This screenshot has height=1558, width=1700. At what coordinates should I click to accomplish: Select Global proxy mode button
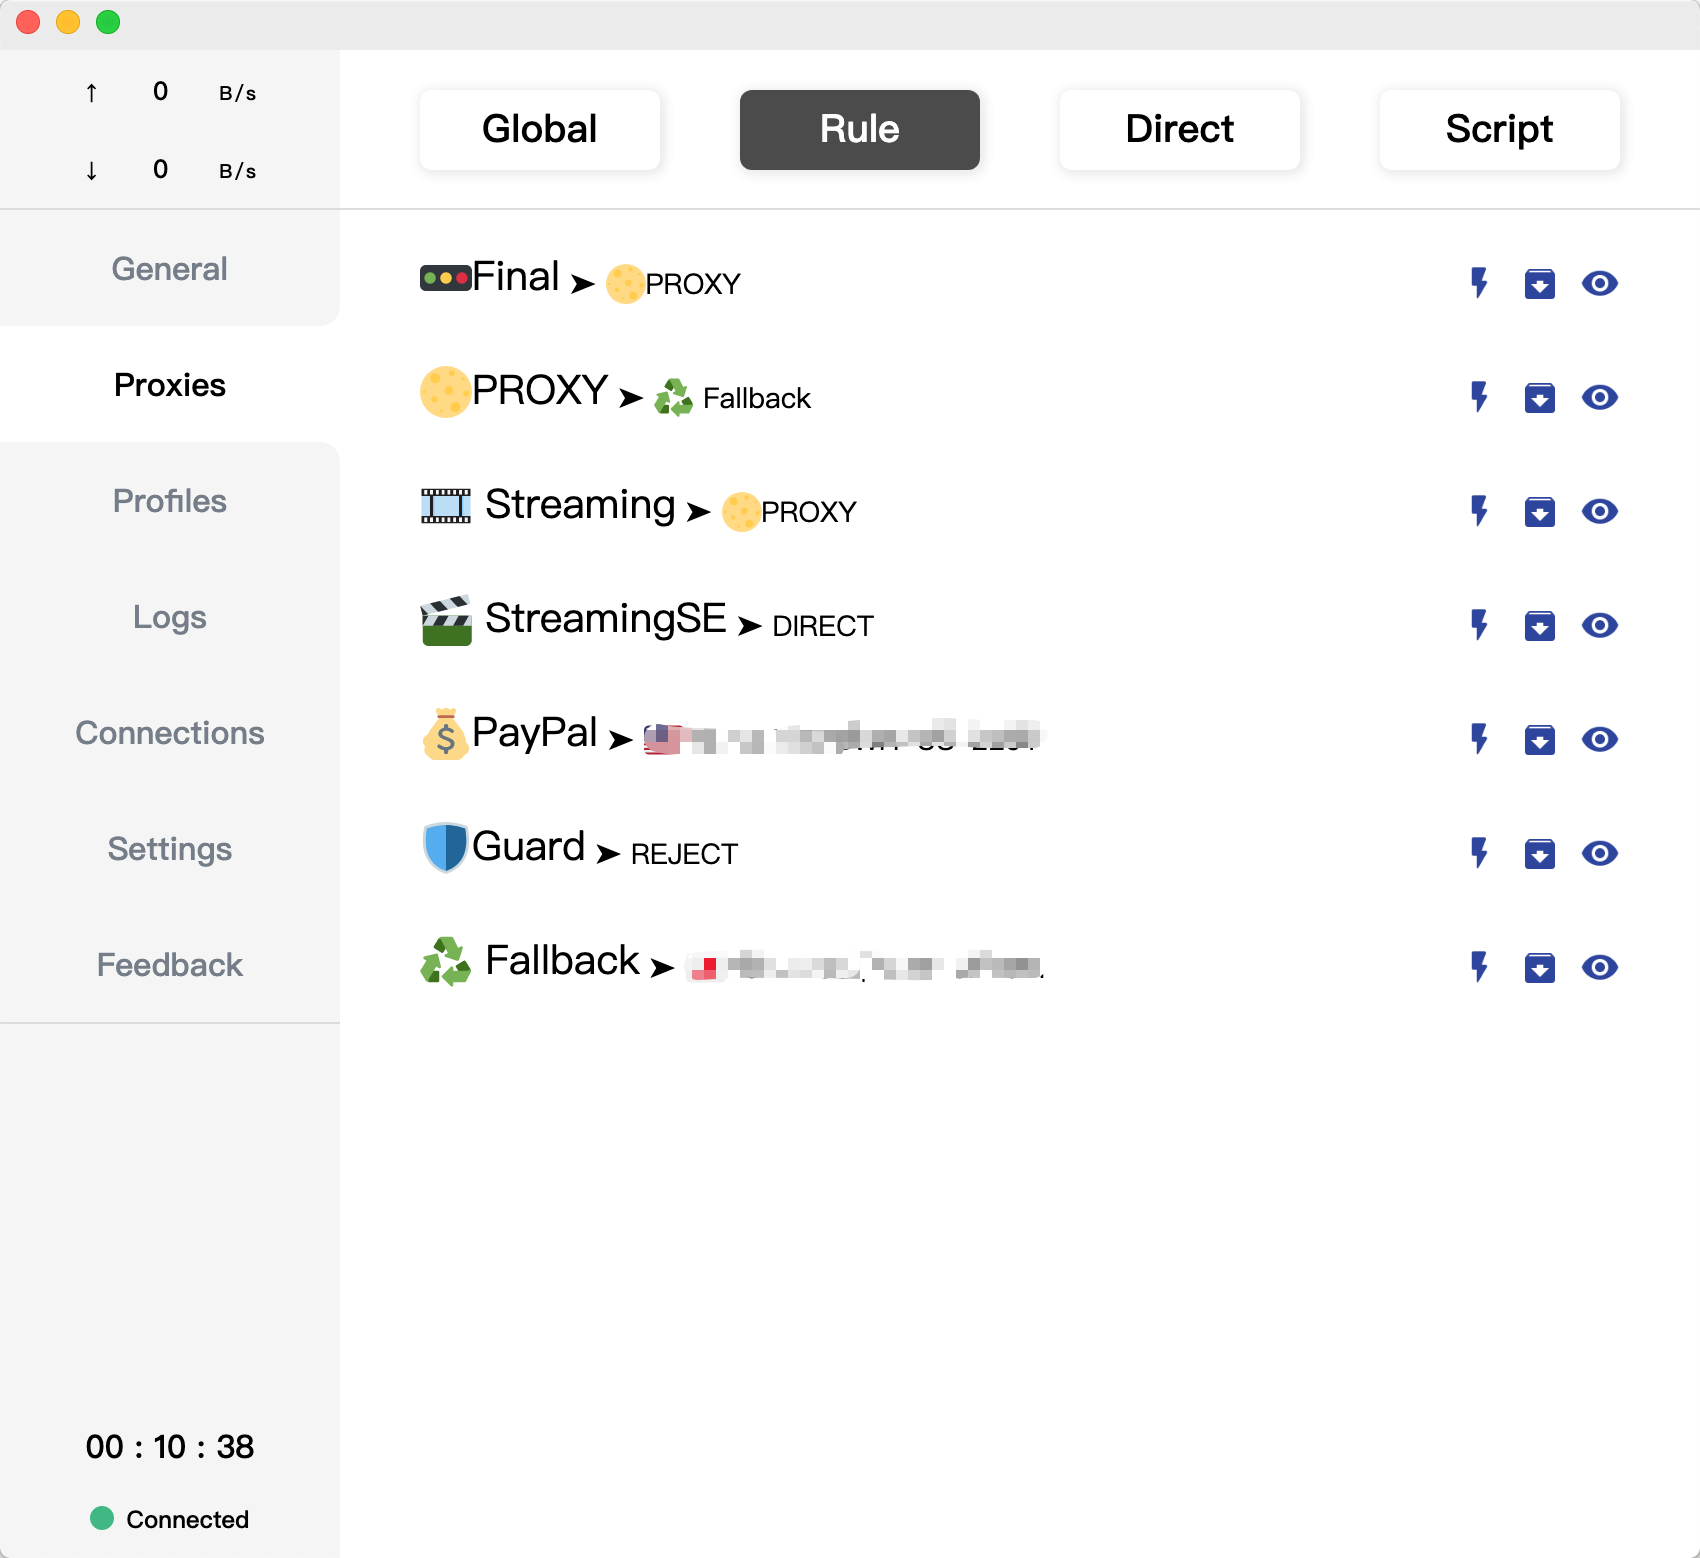pyautogui.click(x=540, y=130)
